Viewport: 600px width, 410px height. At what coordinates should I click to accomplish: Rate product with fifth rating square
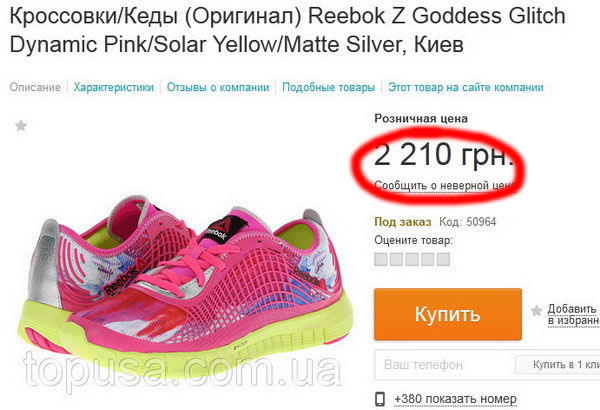(443, 259)
